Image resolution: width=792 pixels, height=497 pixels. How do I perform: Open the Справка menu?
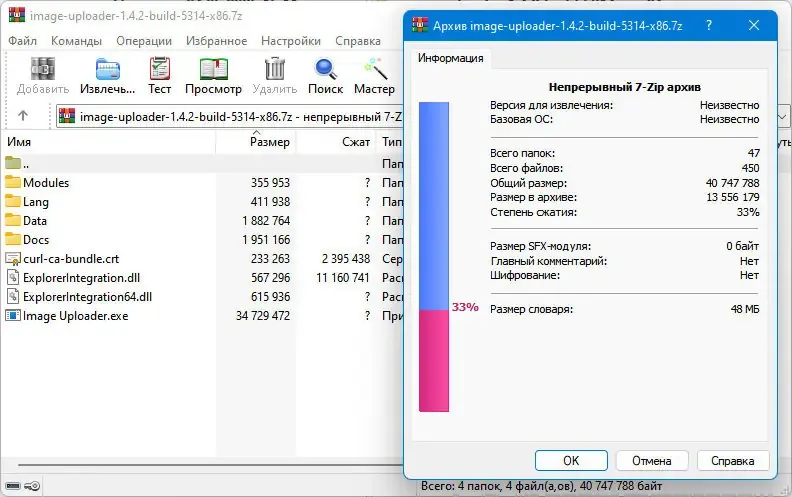[x=358, y=41]
